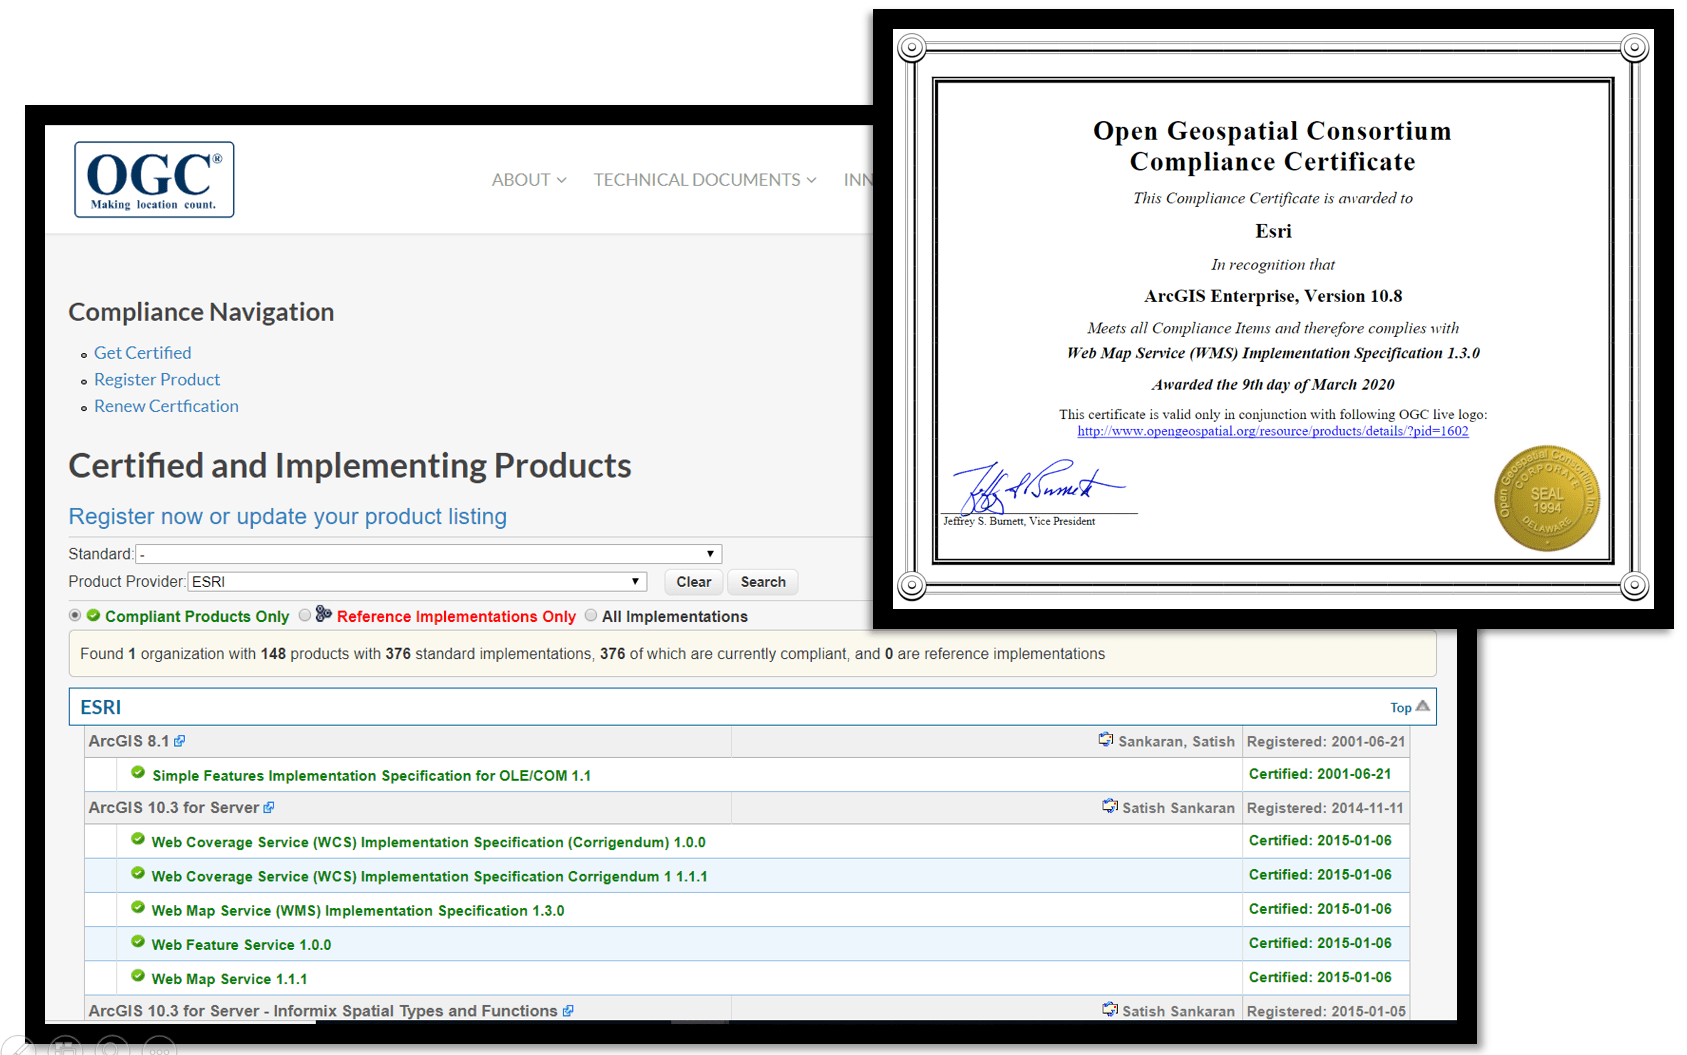Screen dimensions: 1687x1055
Task: Click the gears icon before Reference Implementations Only
Action: click(322, 614)
